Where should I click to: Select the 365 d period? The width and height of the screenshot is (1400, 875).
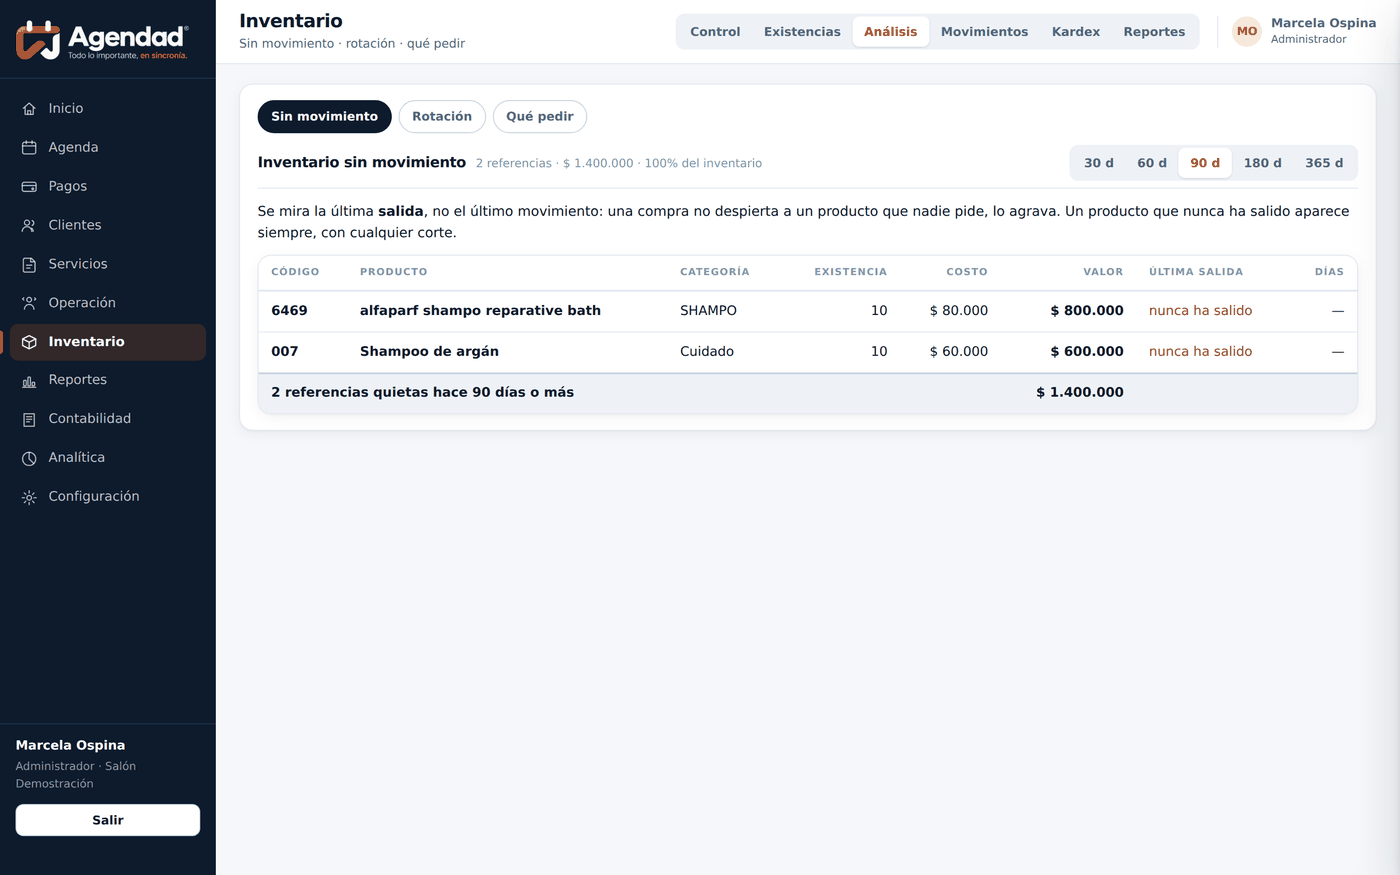pyautogui.click(x=1324, y=163)
